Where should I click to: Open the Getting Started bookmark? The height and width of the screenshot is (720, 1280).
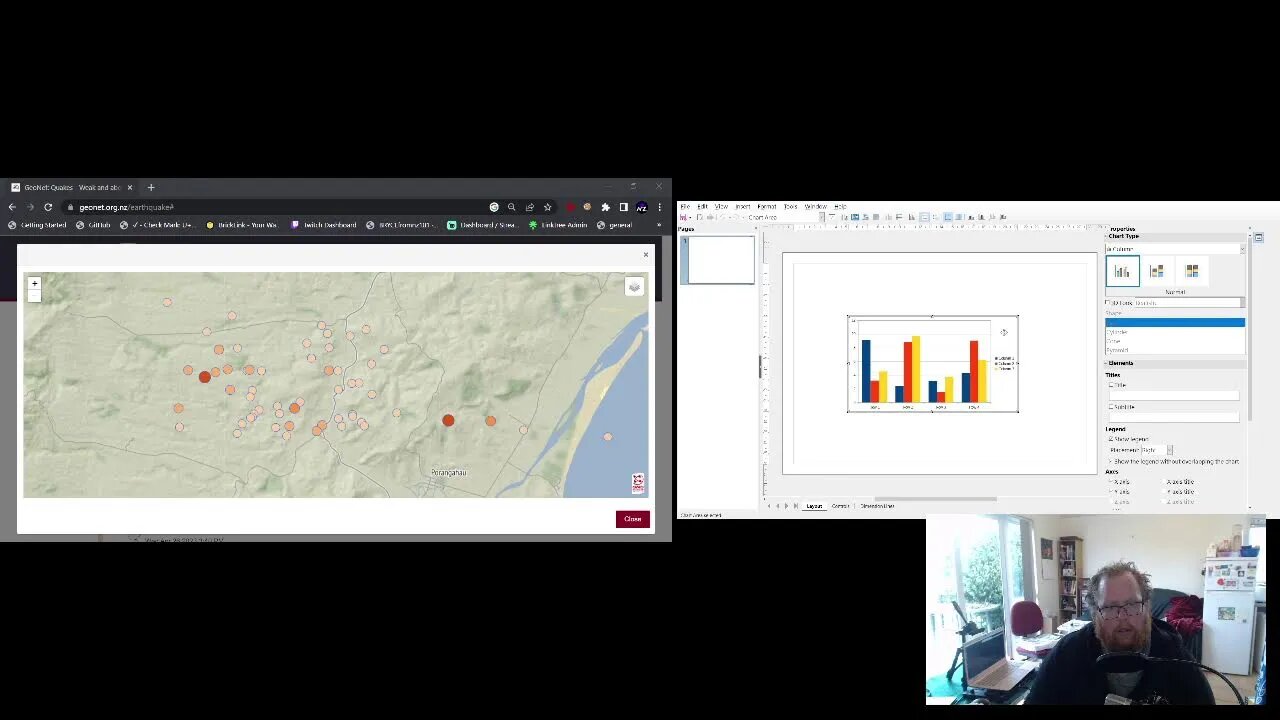(x=37, y=225)
